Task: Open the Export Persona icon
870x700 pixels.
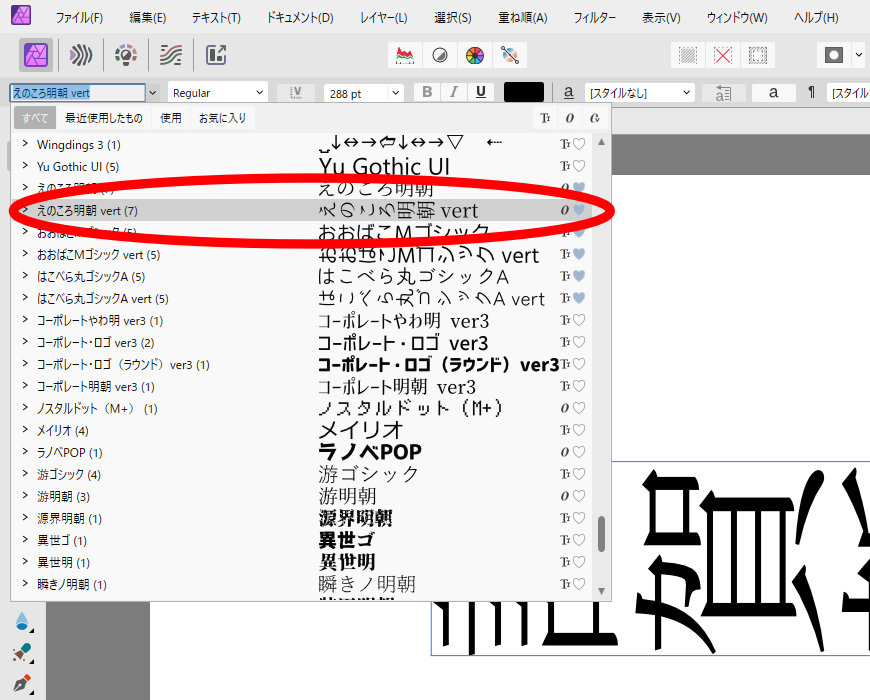Action: click(216, 55)
